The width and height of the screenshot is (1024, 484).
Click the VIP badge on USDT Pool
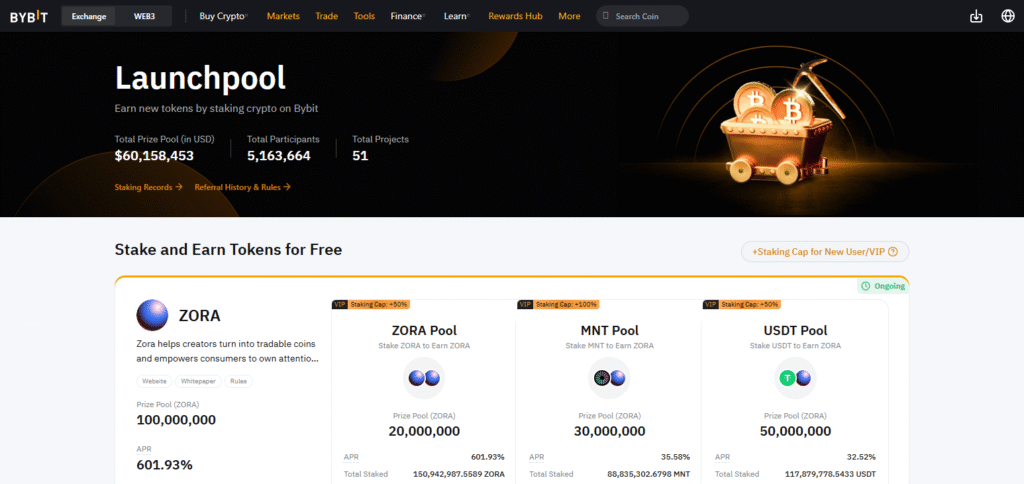point(711,304)
